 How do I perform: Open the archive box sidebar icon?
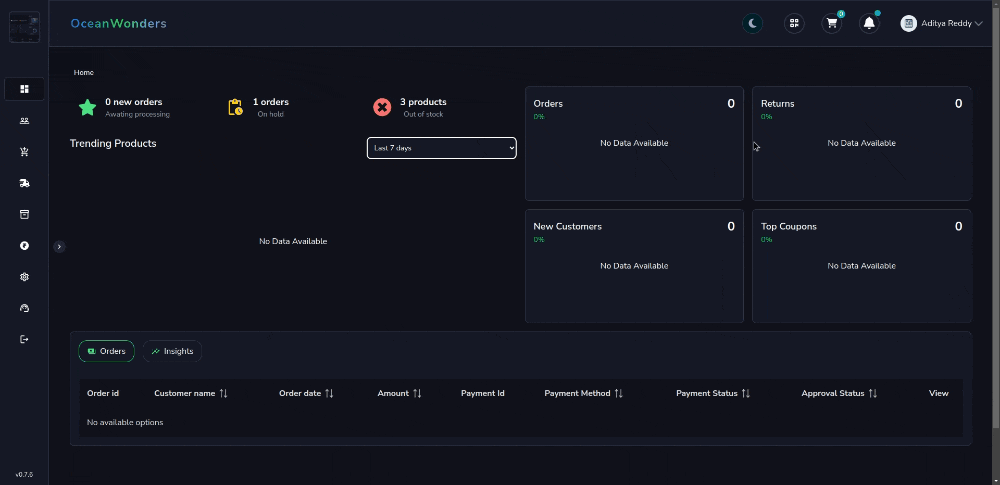tap(24, 214)
